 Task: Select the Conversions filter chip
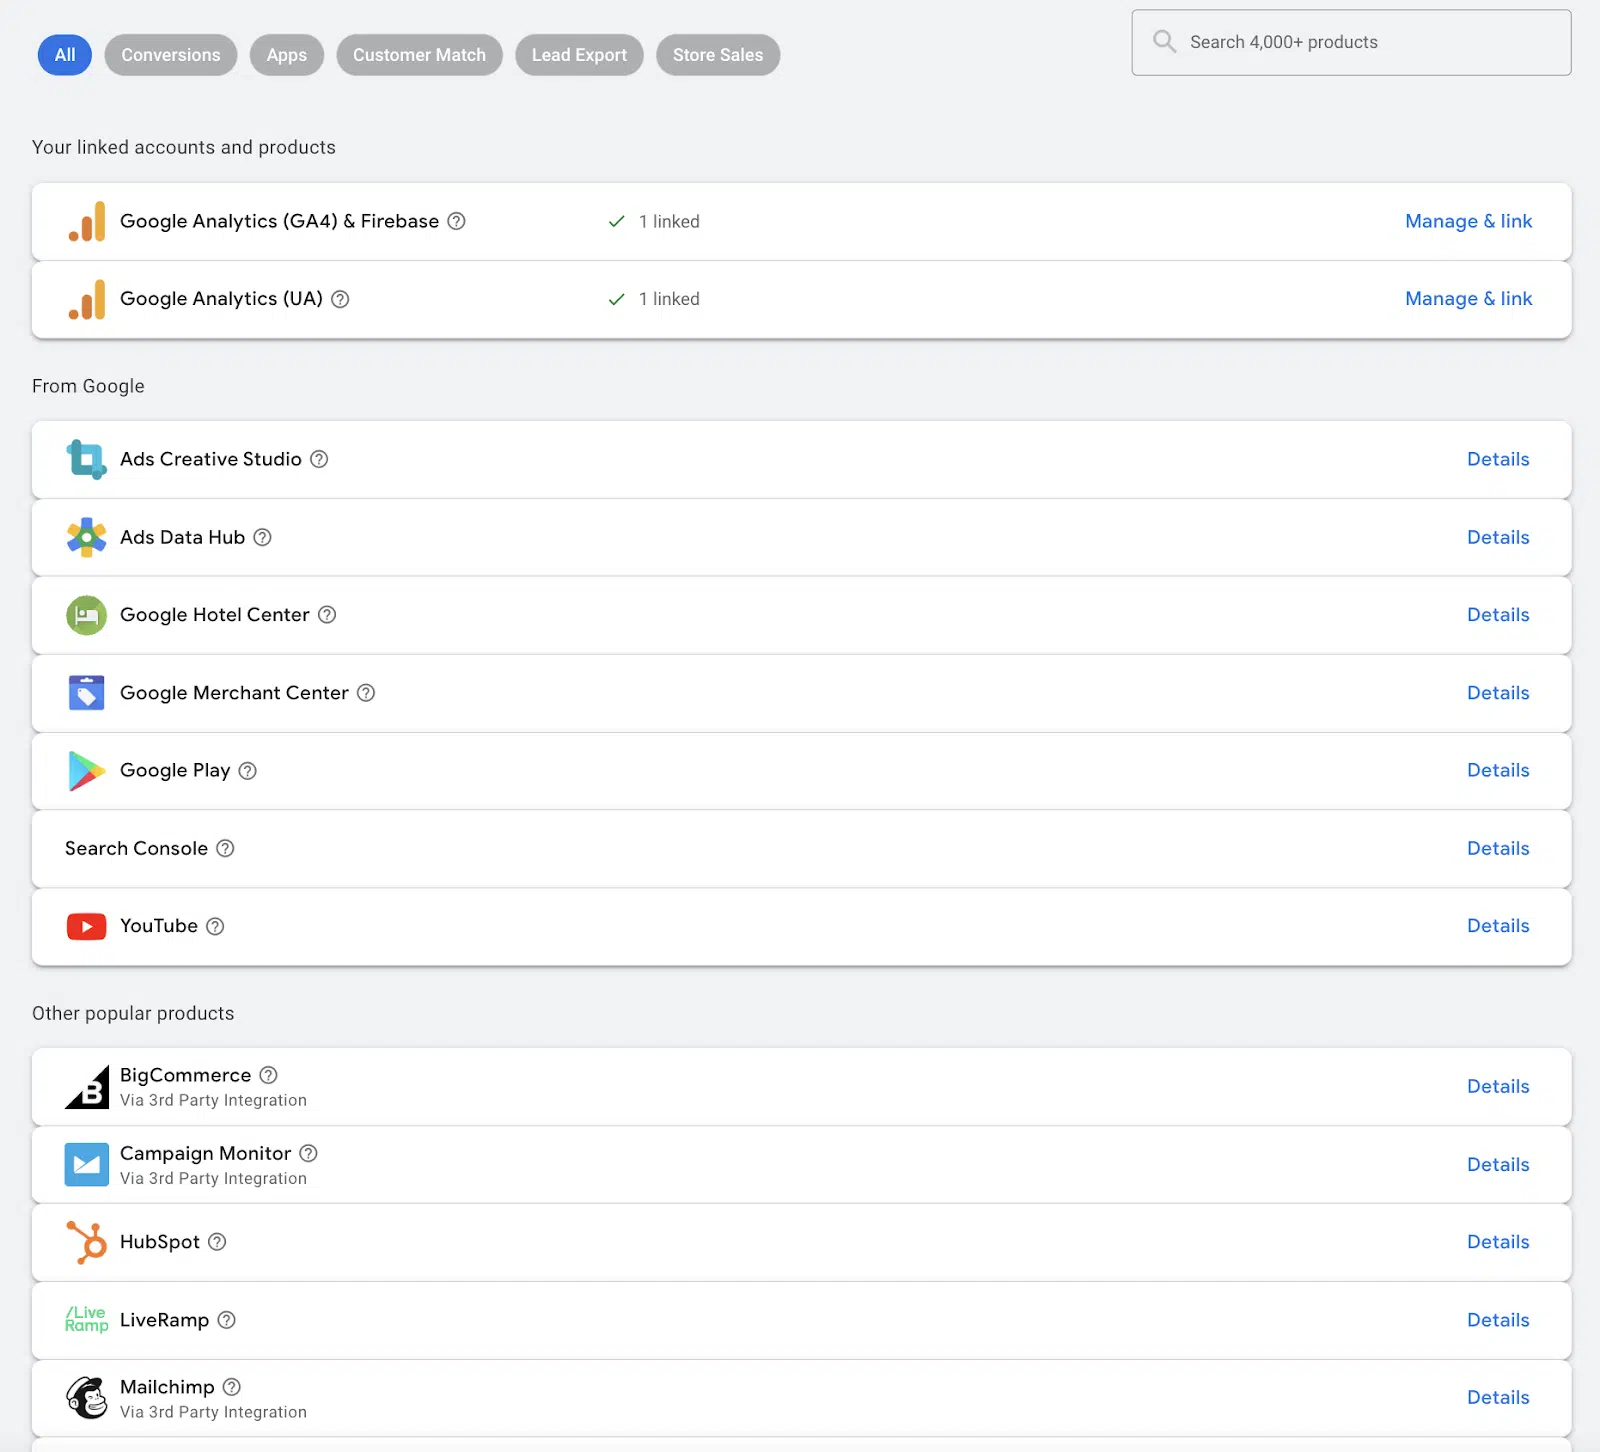tap(171, 55)
